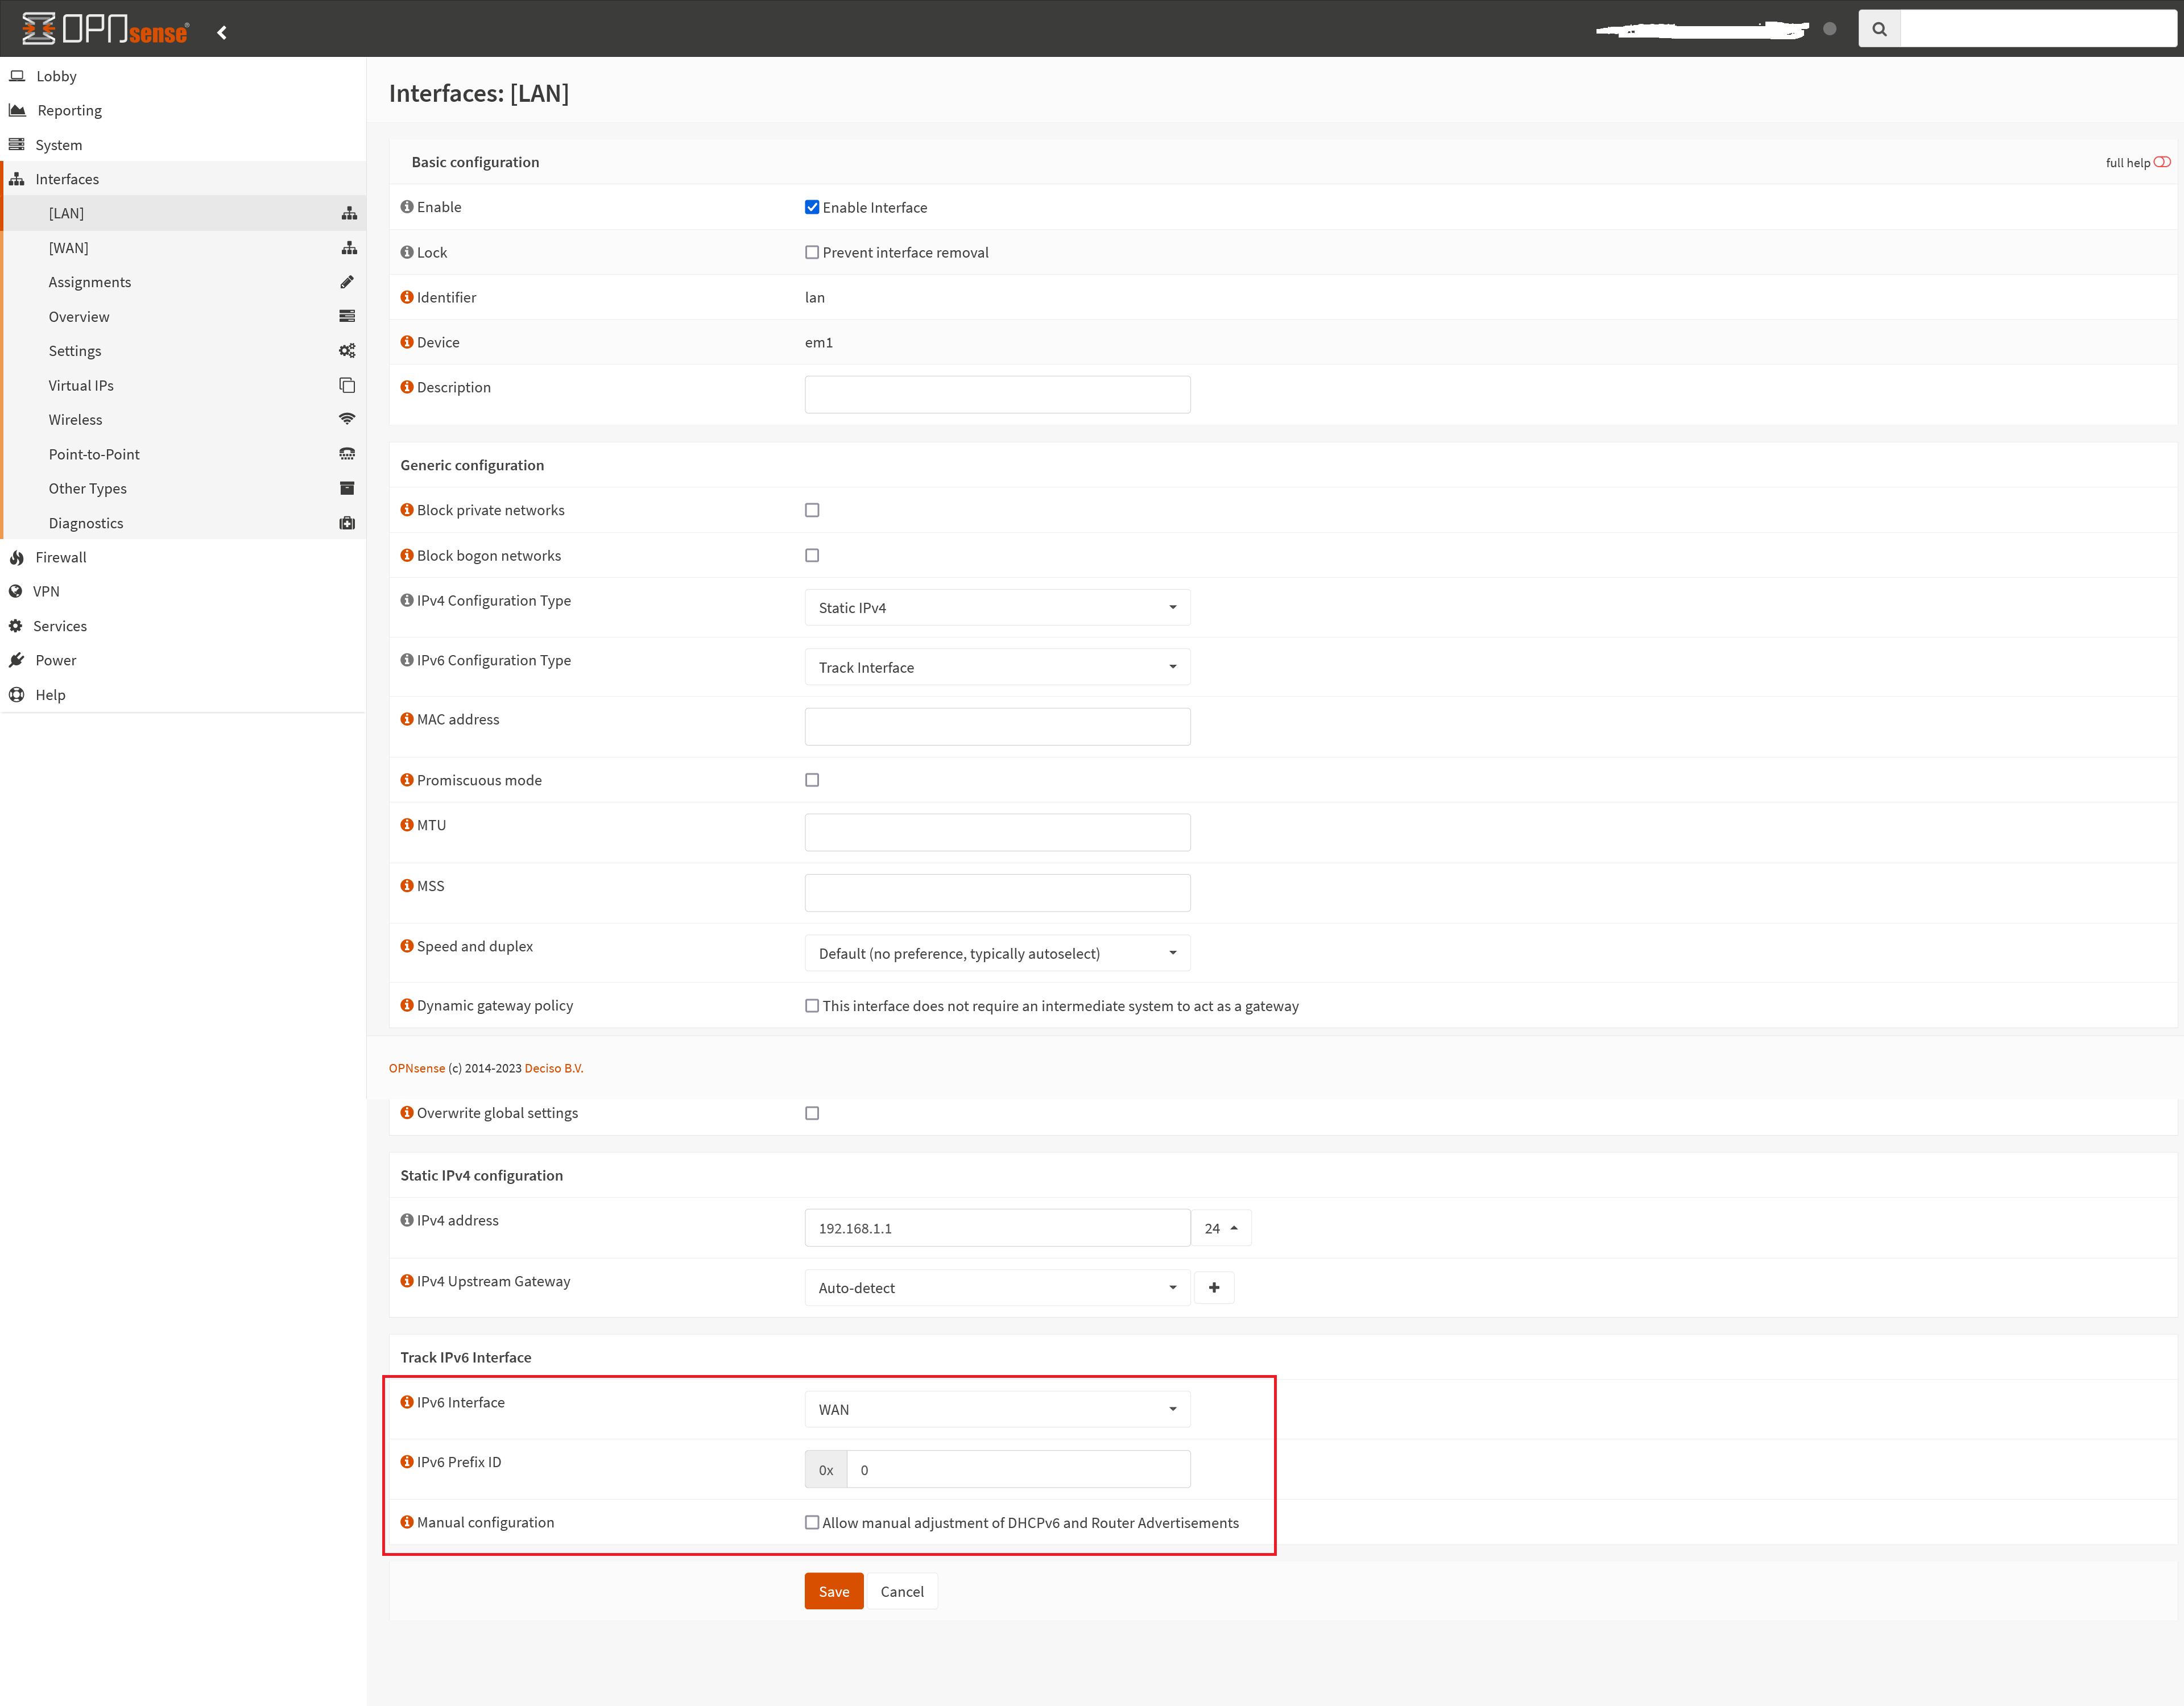Select the [WAN] interface menu item

(69, 248)
